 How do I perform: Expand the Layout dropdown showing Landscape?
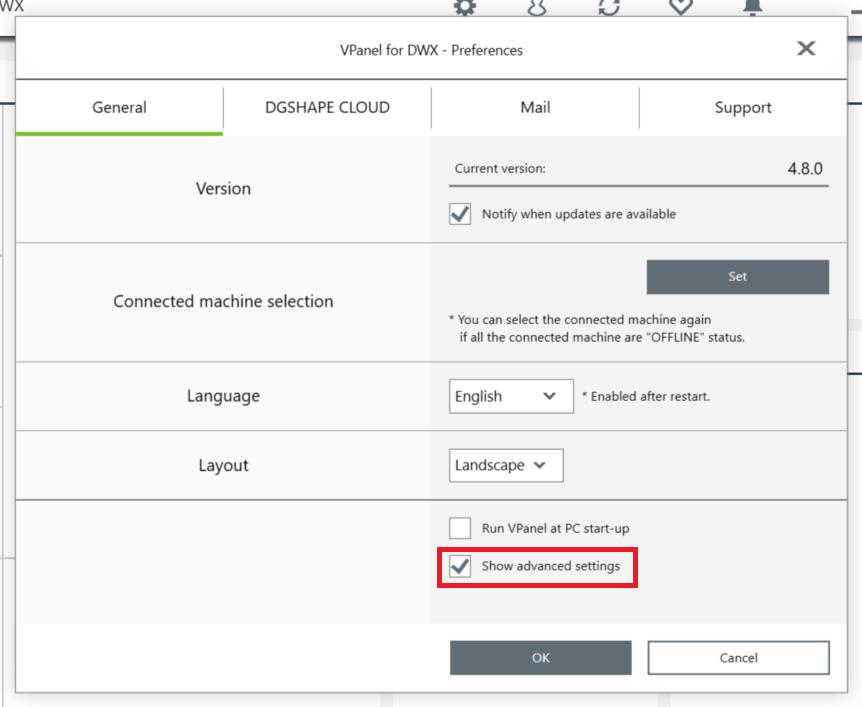pyautogui.click(x=506, y=466)
